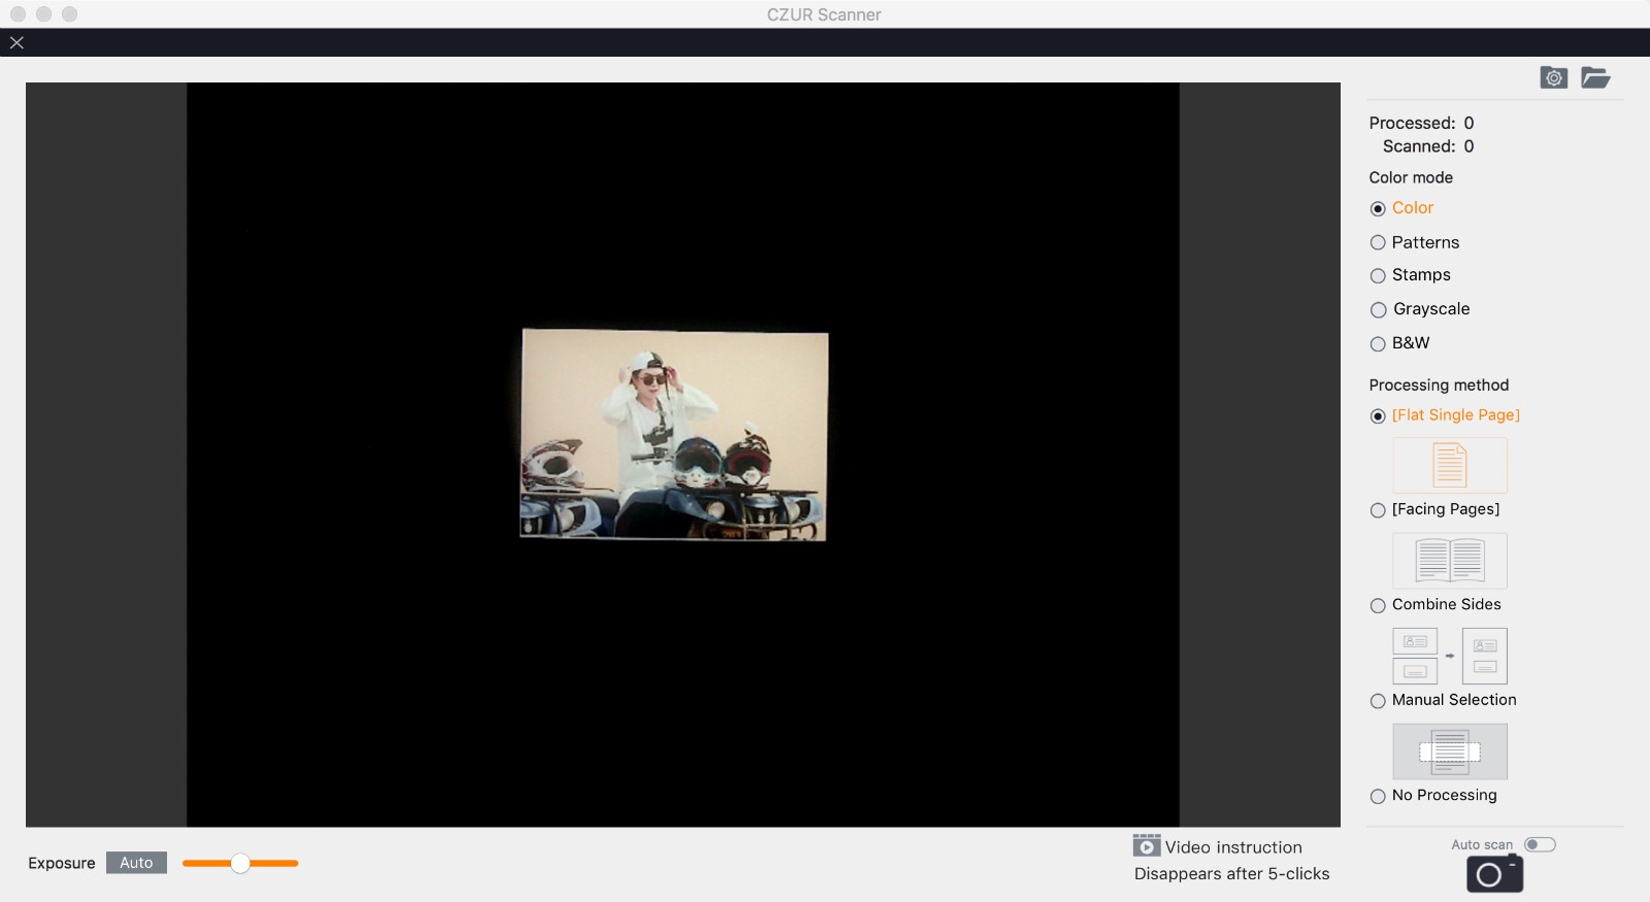Open the scanner settings camera-gear icon

pyautogui.click(x=1553, y=78)
